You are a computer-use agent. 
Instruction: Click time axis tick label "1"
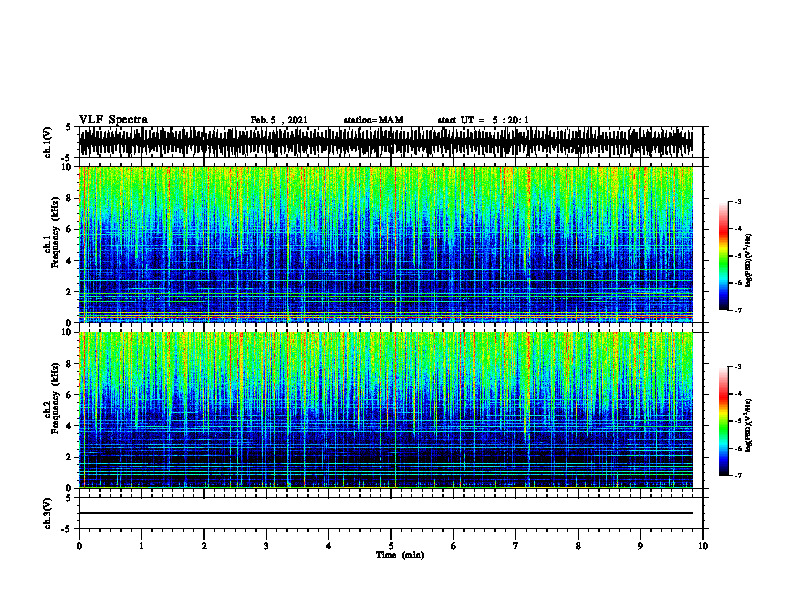tap(141, 546)
